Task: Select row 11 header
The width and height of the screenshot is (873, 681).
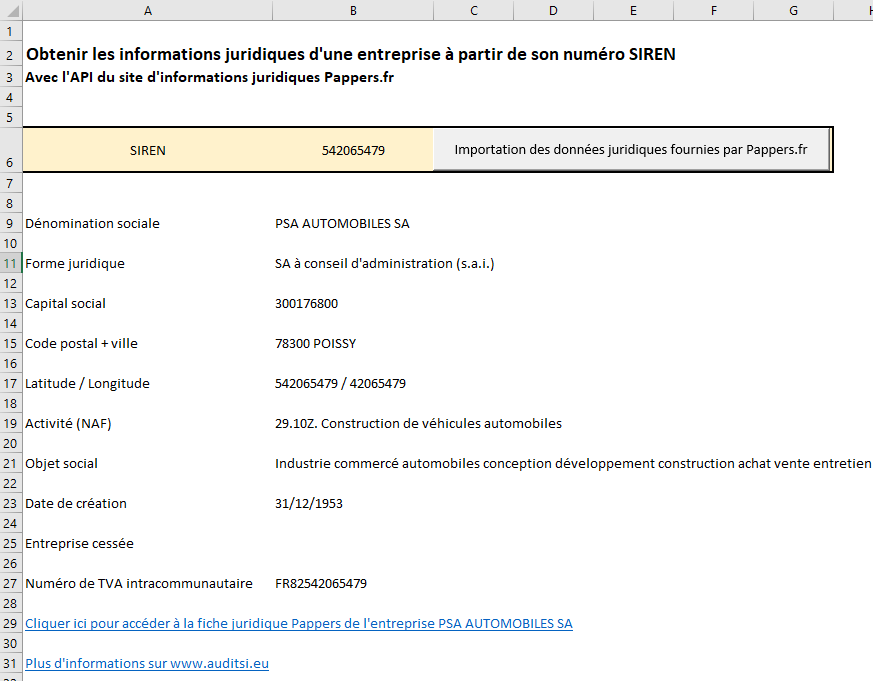Action: click(x=10, y=263)
